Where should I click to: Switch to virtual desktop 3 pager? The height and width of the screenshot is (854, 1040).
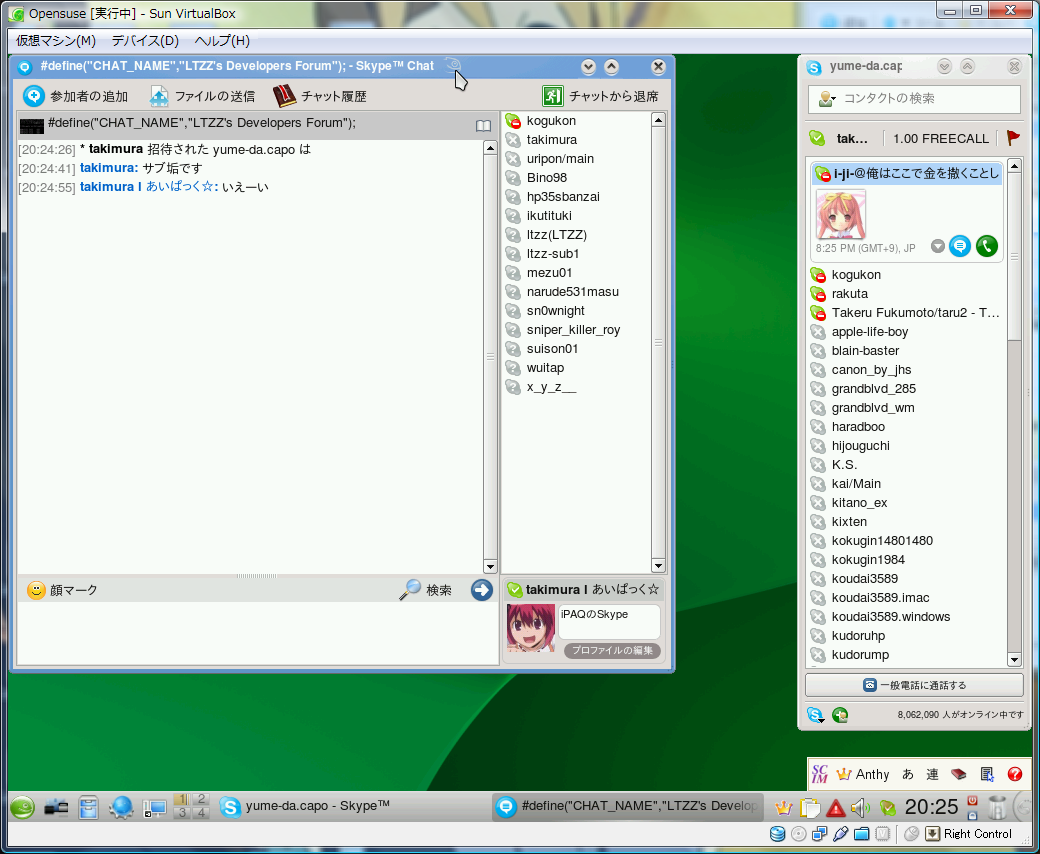point(182,813)
